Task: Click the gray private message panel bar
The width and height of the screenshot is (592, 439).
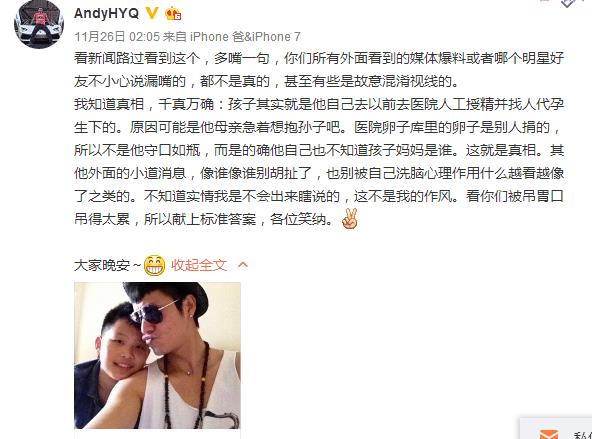Action: 555,428
